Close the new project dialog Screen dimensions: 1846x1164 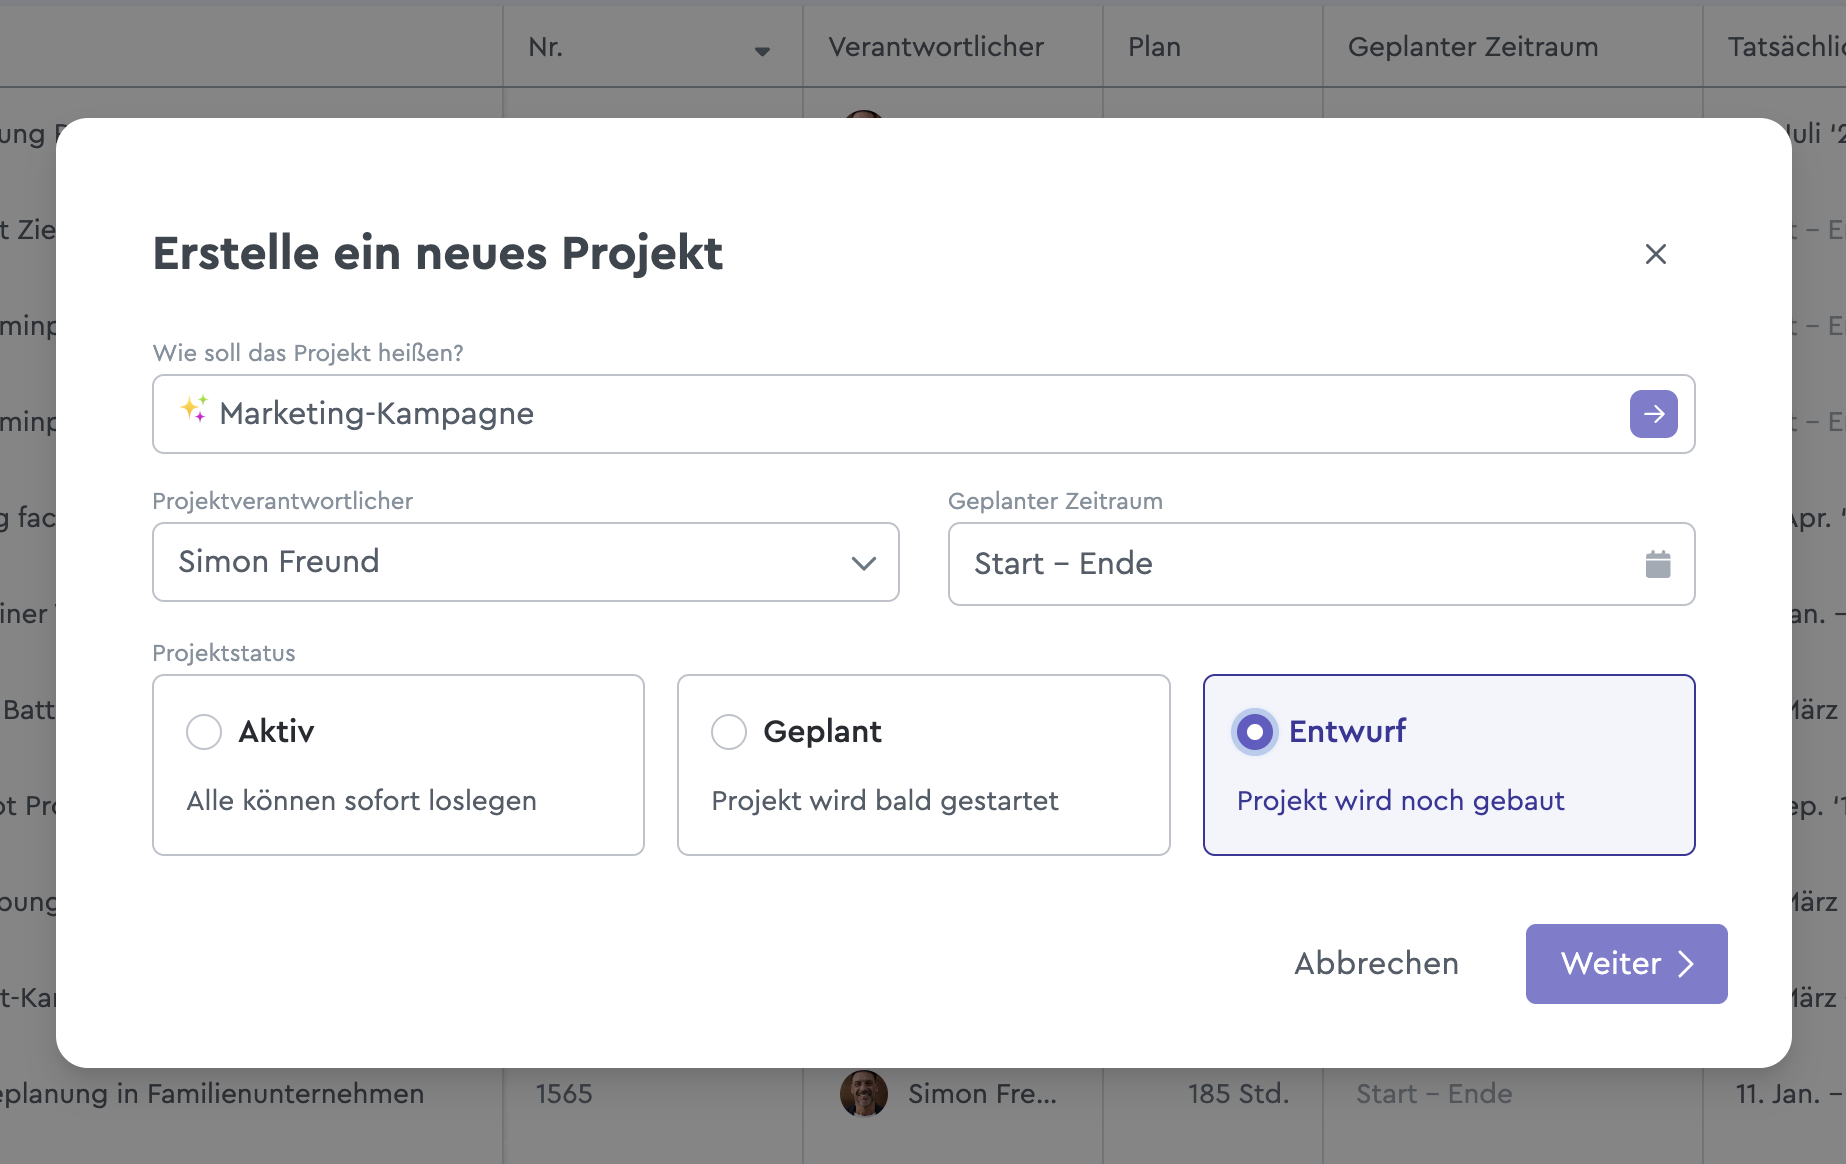tap(1655, 254)
